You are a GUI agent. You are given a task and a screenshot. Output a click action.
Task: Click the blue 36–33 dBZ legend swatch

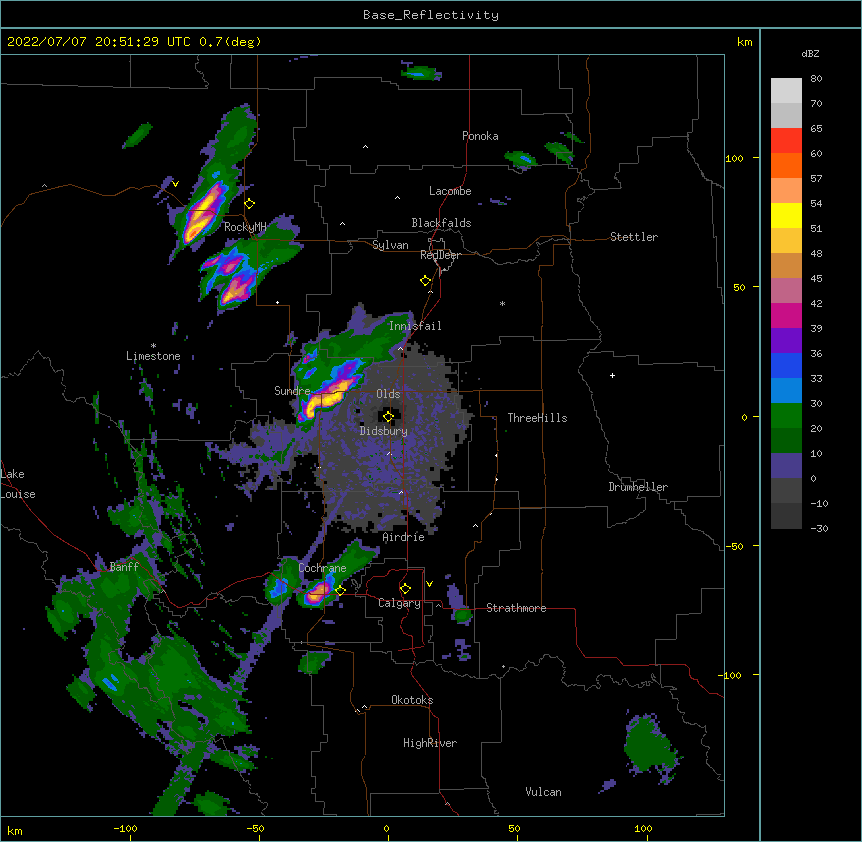click(786, 365)
